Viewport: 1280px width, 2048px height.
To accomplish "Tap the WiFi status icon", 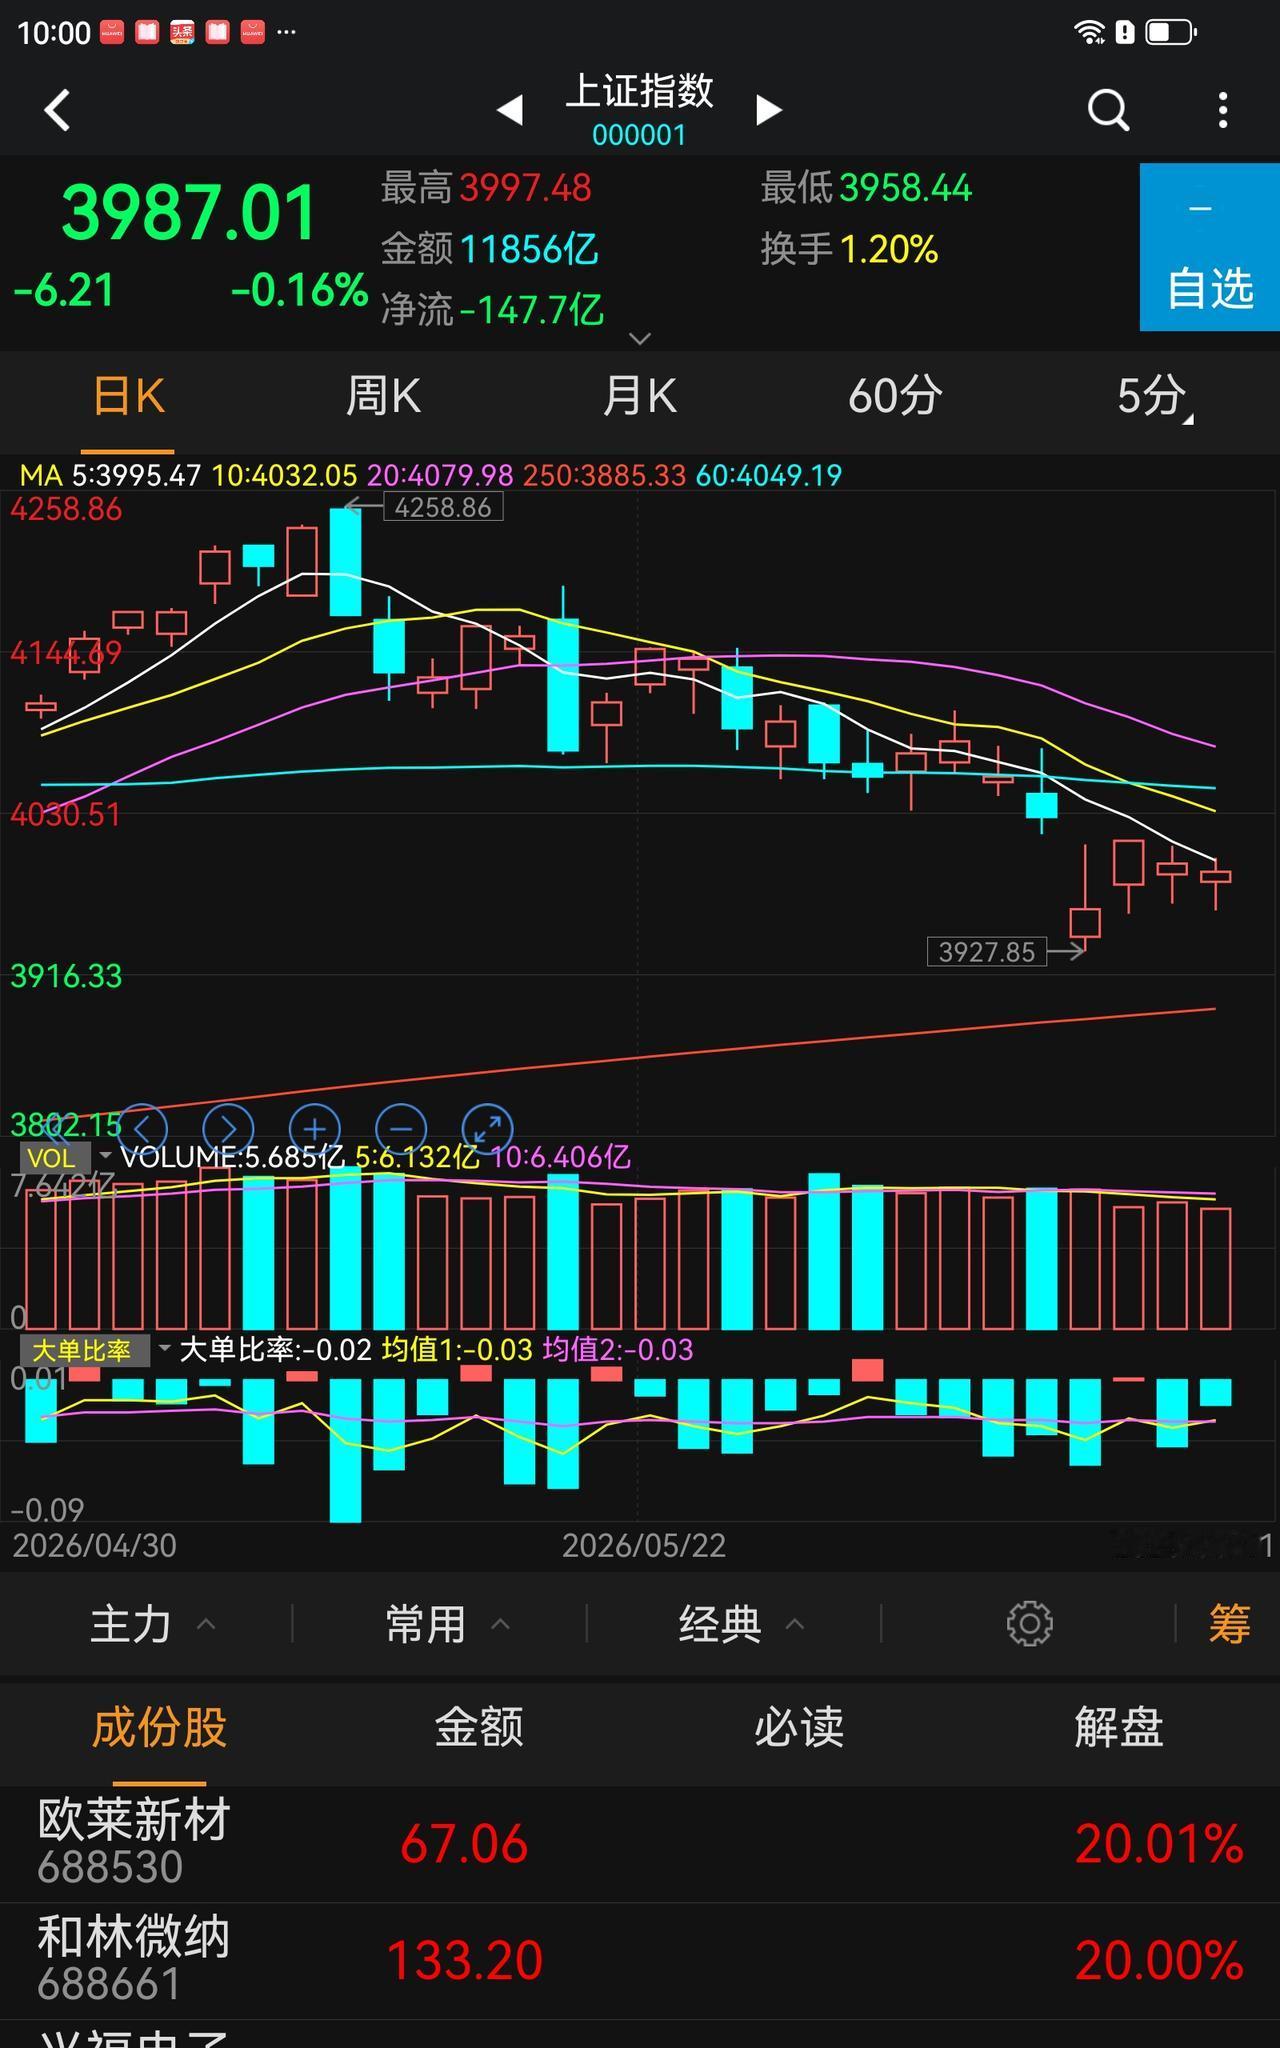I will coord(1088,32).
